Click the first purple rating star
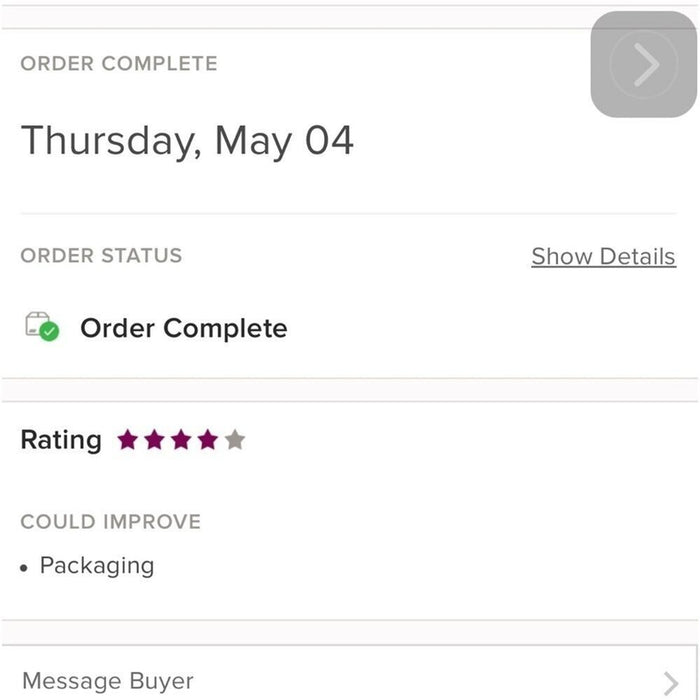 click(127, 440)
